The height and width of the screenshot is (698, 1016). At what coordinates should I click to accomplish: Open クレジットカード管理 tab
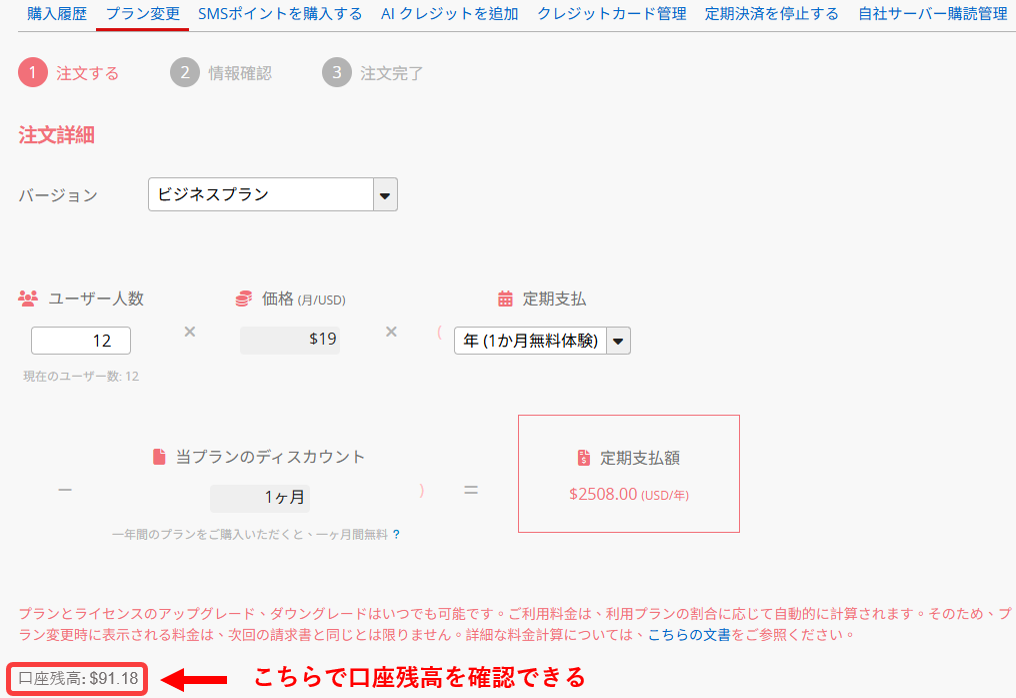(611, 14)
